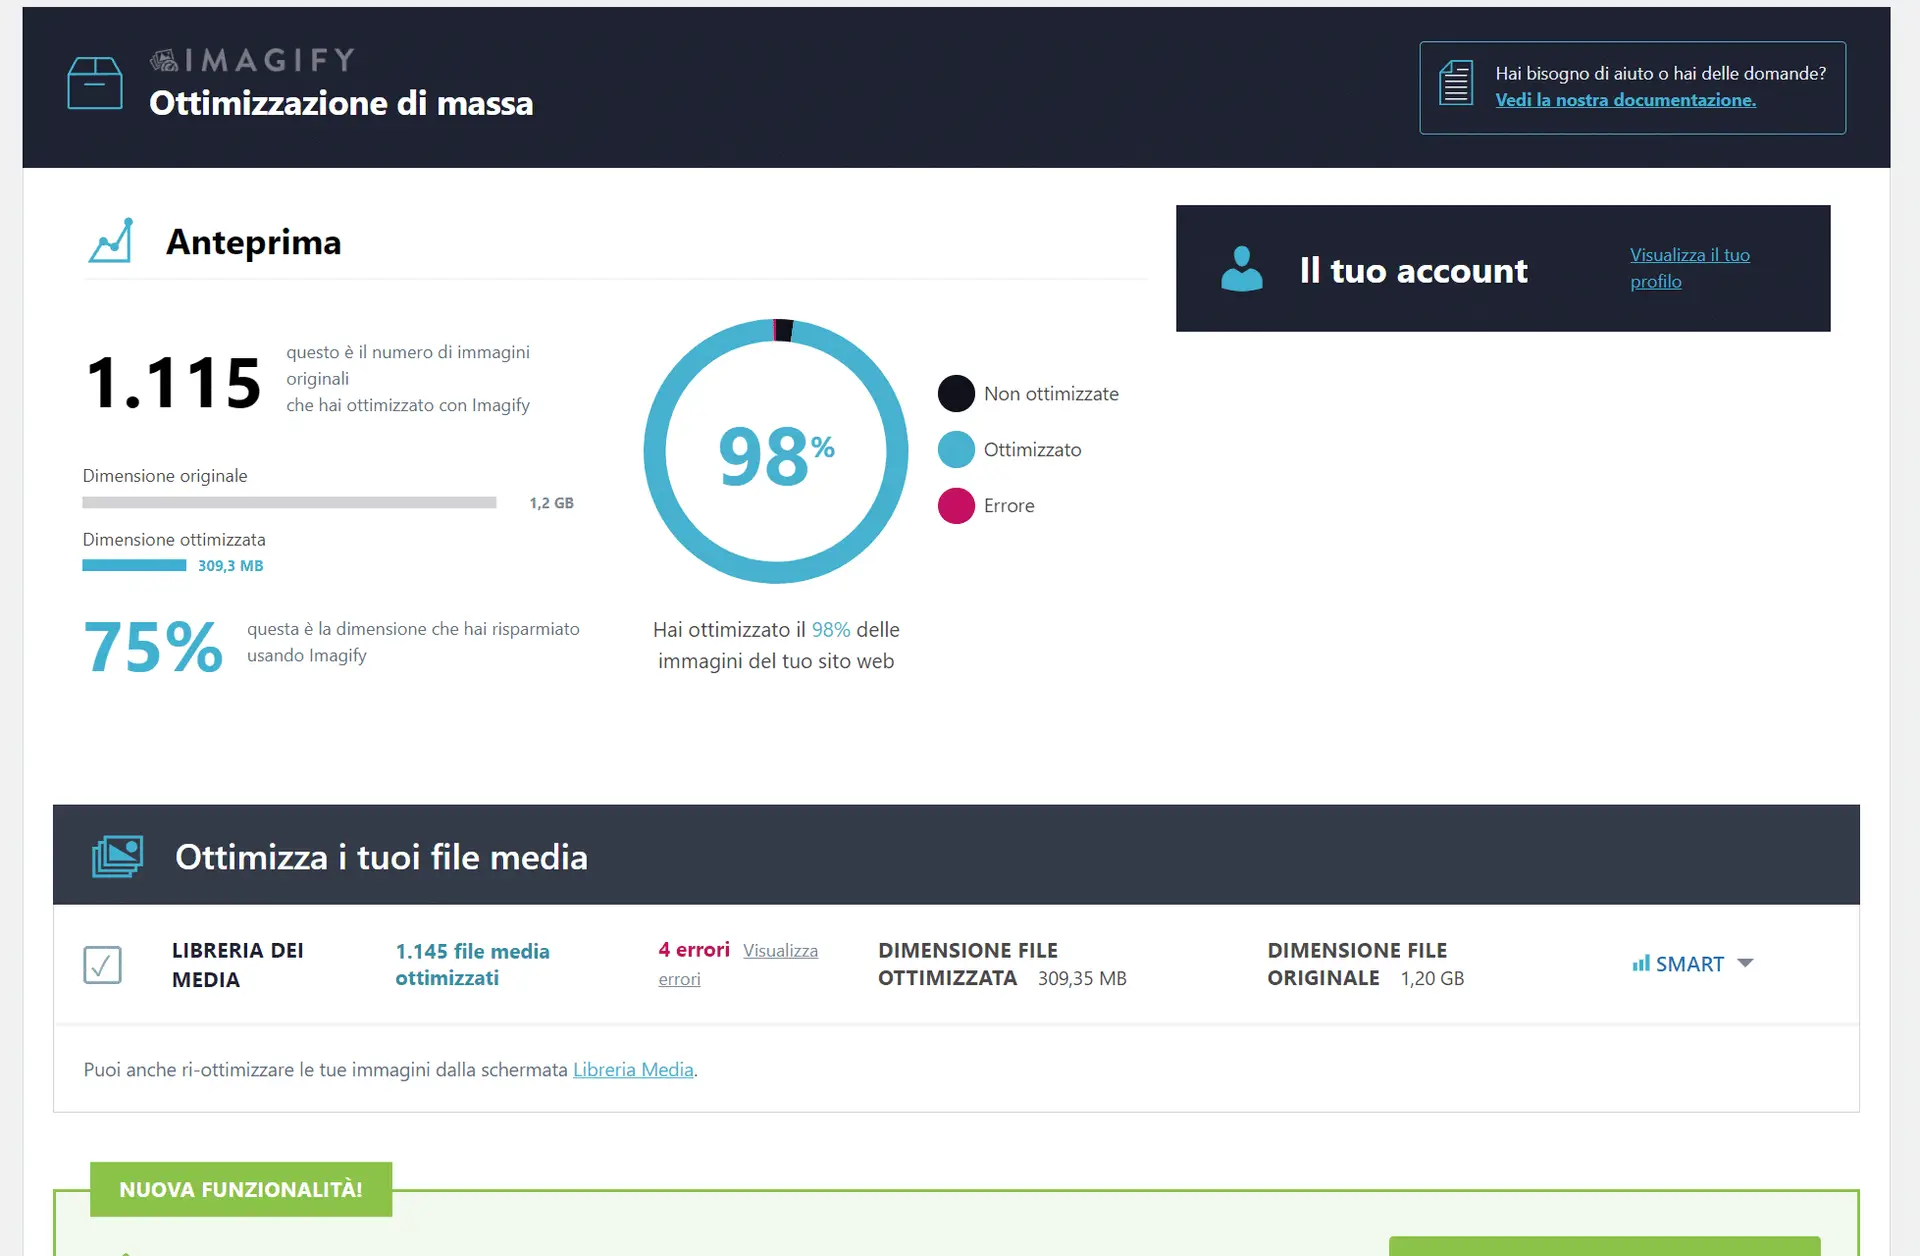The width and height of the screenshot is (1920, 1256).
Task: Toggle the Errore legend dot
Action: coord(956,505)
